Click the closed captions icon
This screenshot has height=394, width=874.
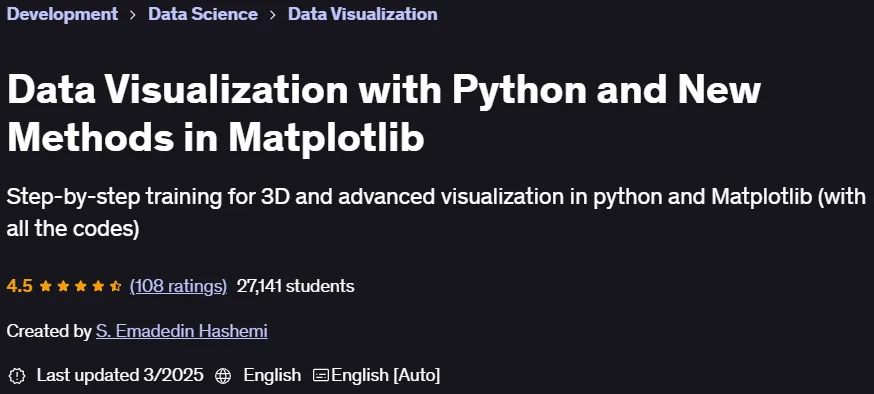(321, 375)
